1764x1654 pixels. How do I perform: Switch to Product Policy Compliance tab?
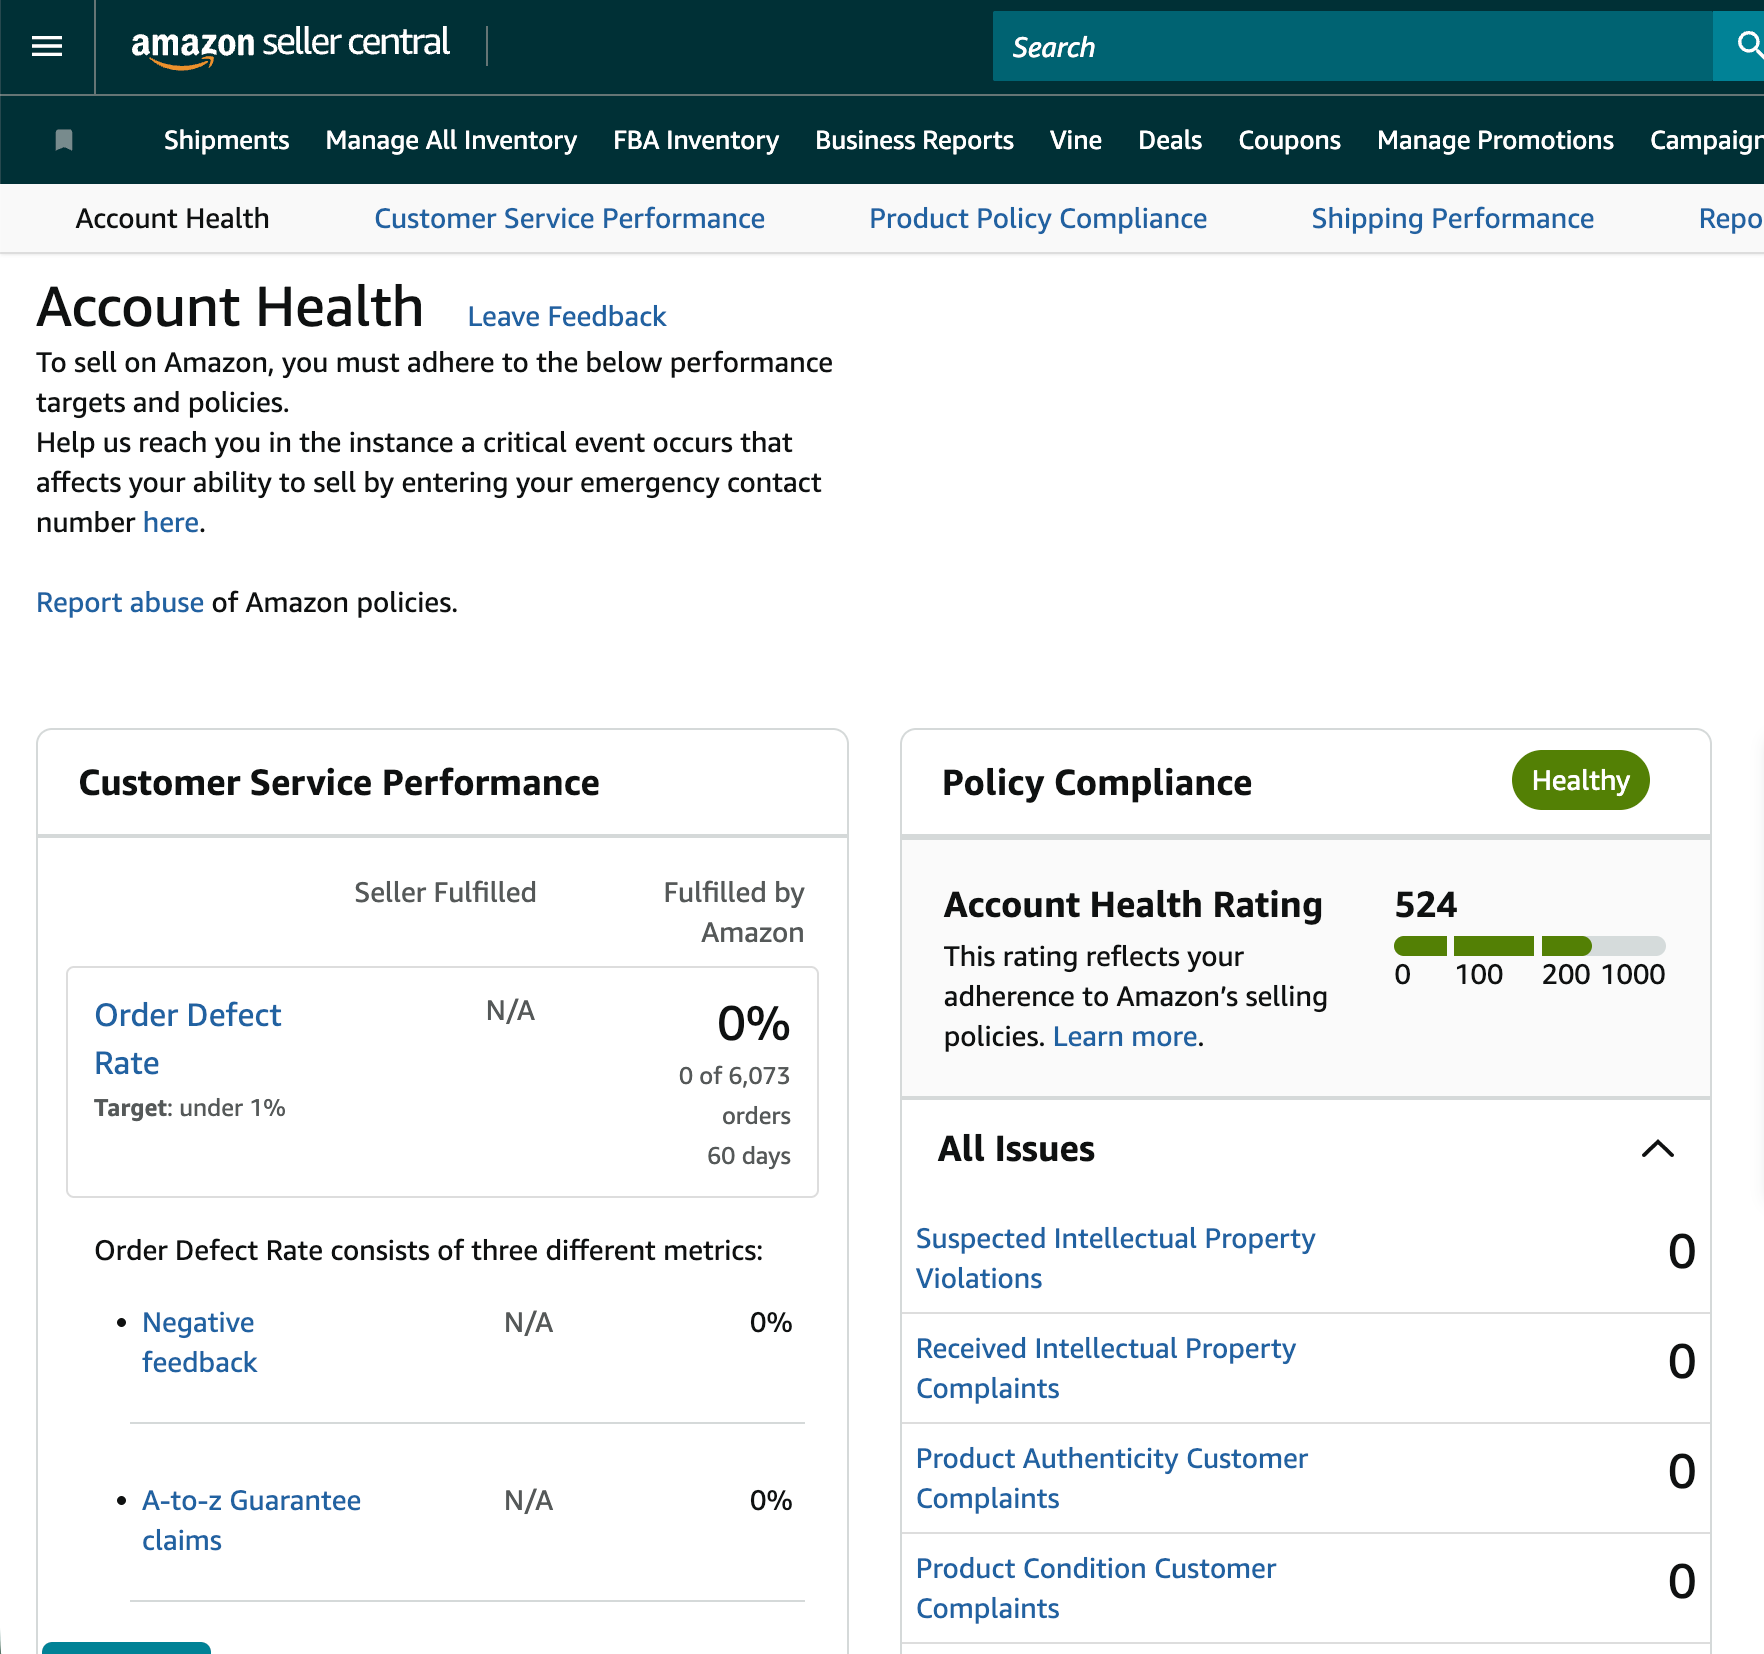1038,218
